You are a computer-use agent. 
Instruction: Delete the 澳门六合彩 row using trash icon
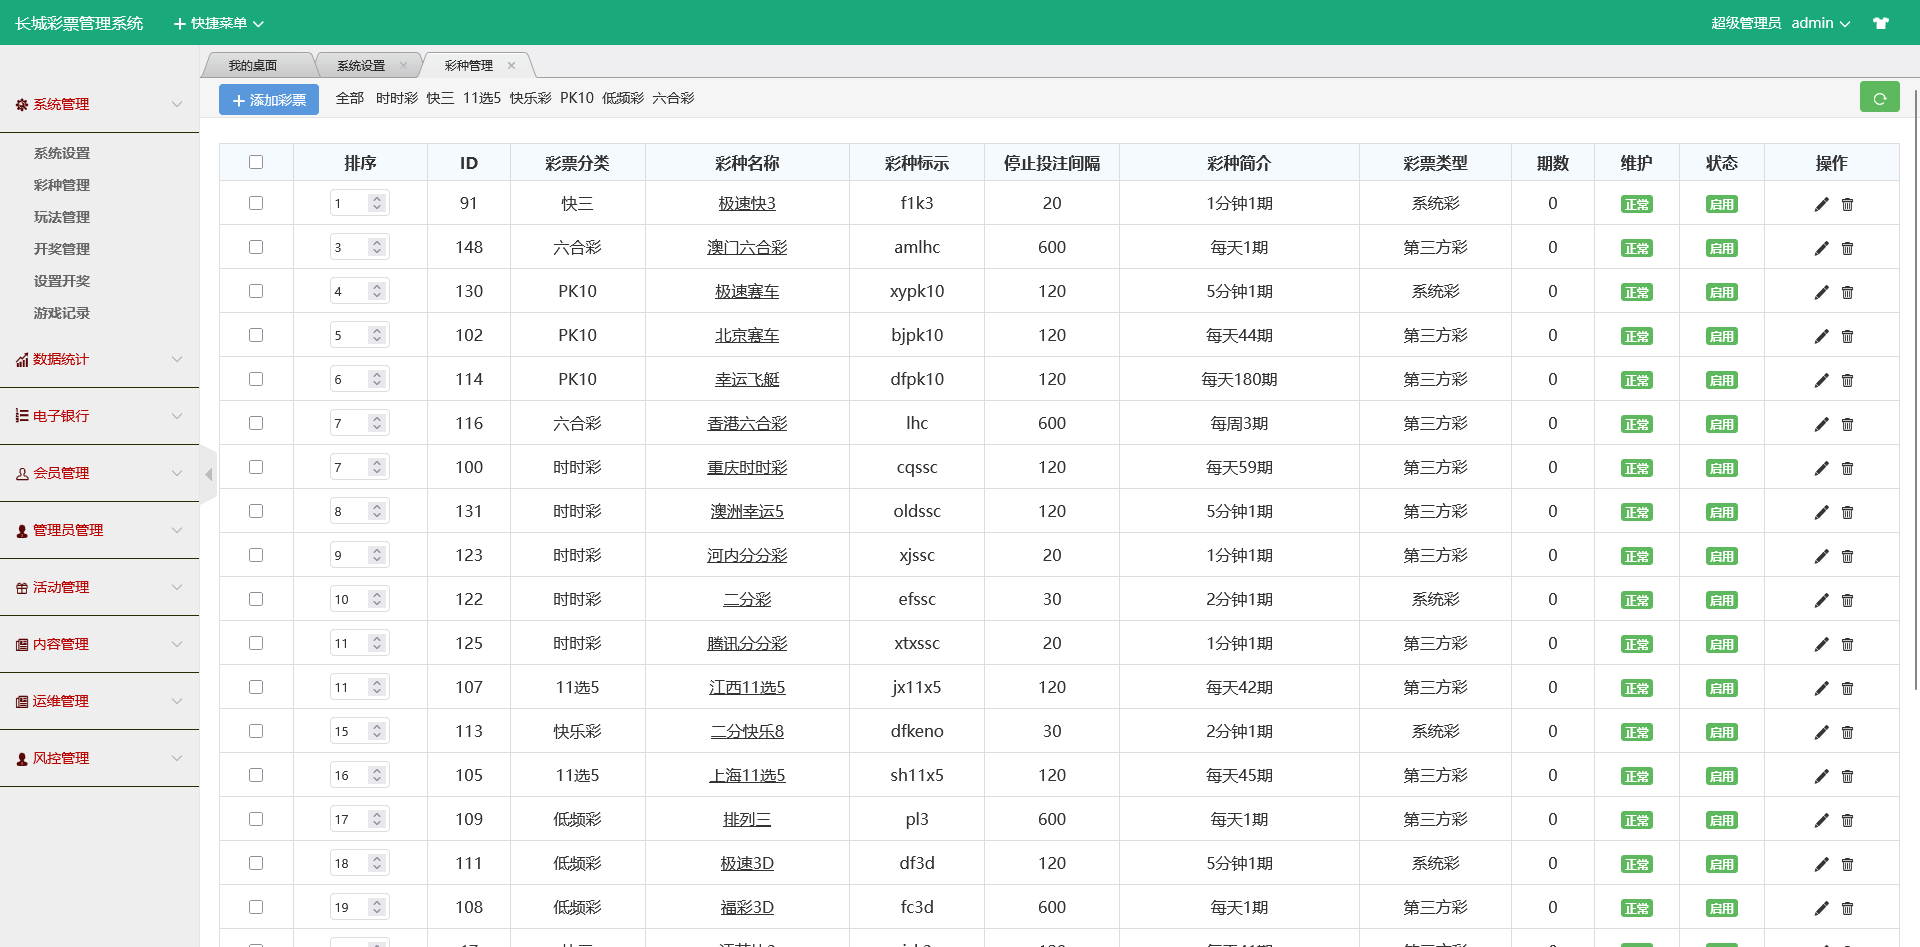(x=1847, y=248)
